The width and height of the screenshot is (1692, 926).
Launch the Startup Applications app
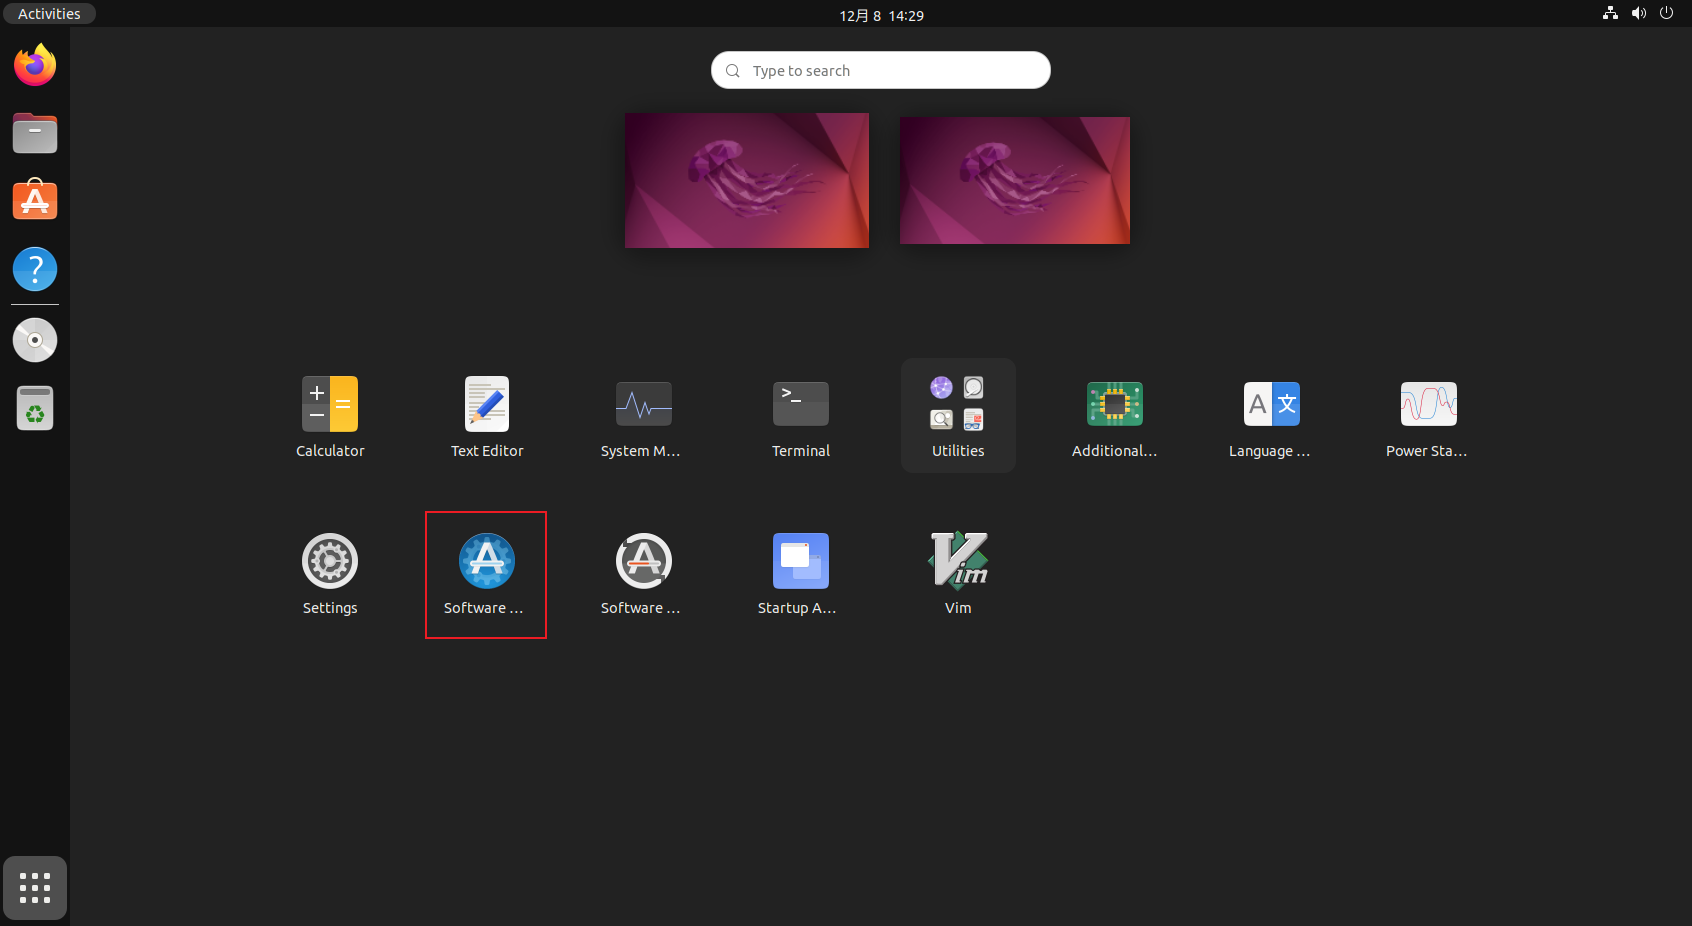801,573
